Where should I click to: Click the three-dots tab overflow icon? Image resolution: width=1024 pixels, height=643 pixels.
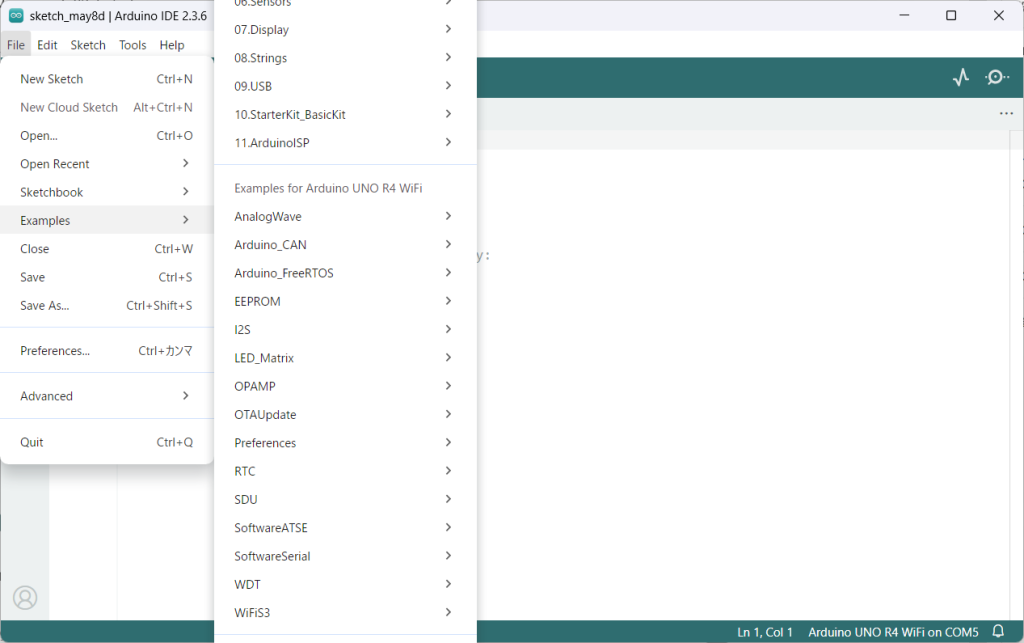[x=1006, y=114]
